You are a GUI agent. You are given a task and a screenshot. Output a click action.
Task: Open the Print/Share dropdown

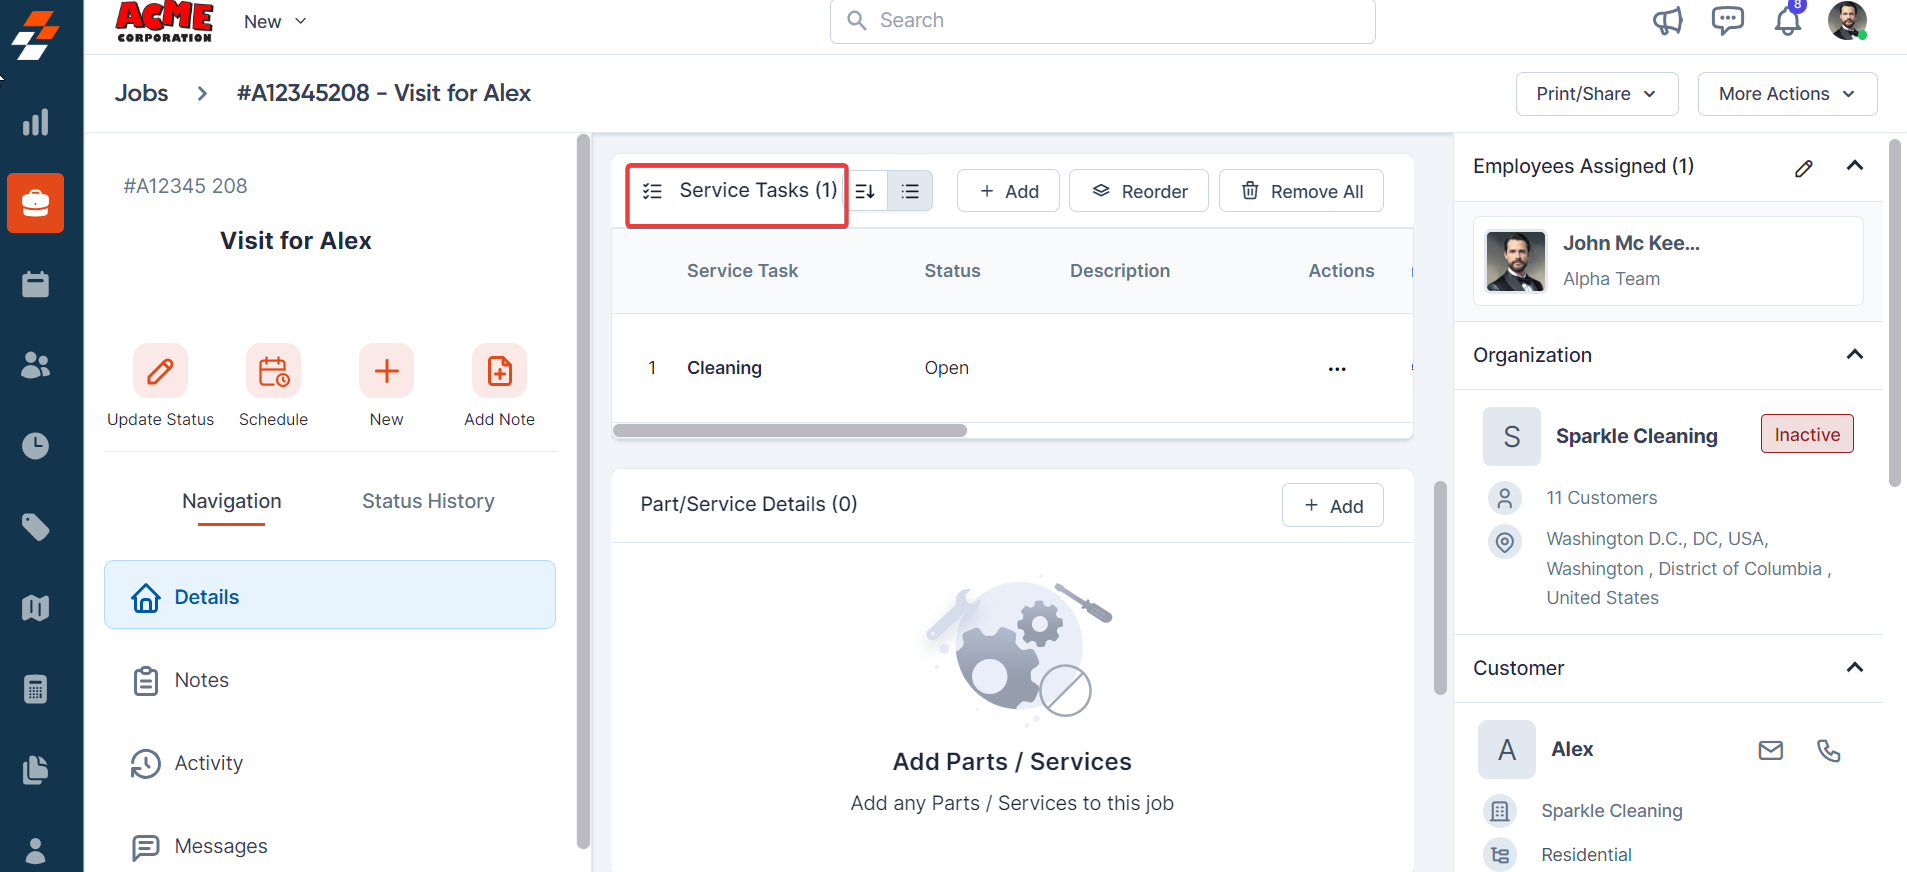[x=1596, y=94]
